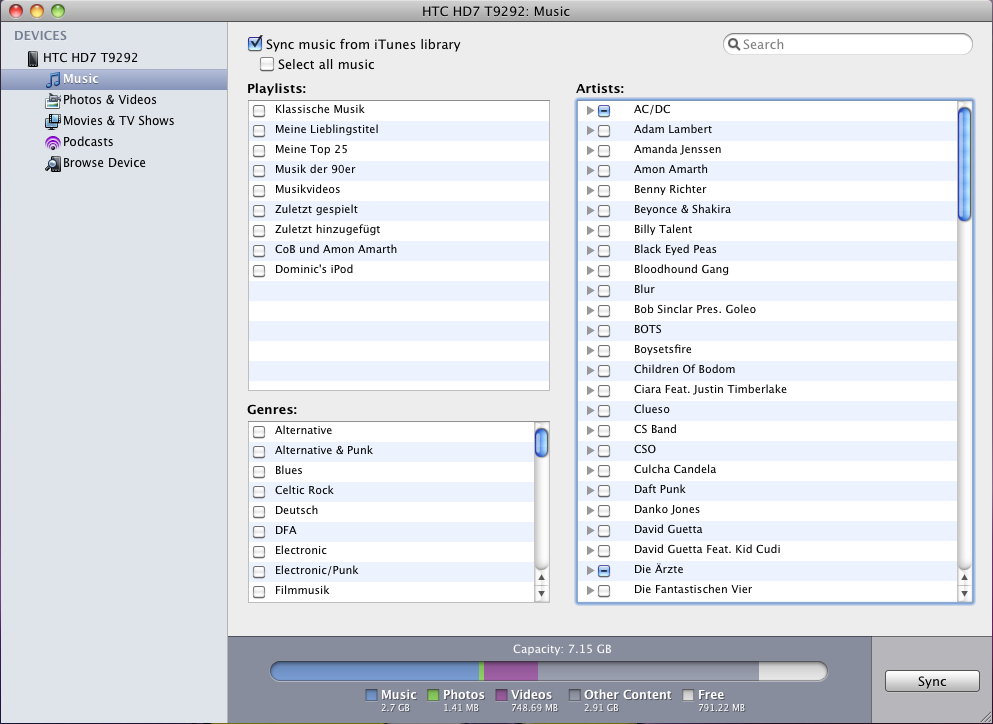
Task: Expand the Billy Talent artist row
Action: [590, 231]
